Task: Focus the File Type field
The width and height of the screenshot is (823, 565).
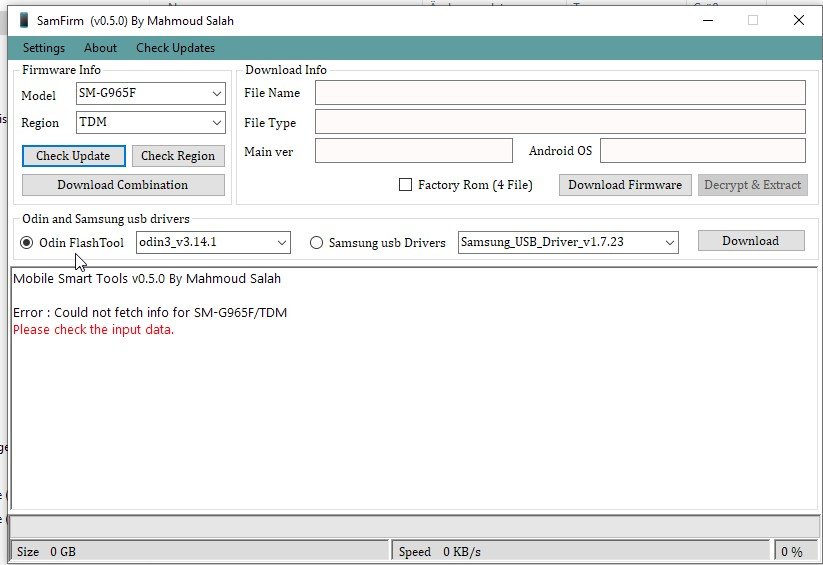Action: pos(560,122)
